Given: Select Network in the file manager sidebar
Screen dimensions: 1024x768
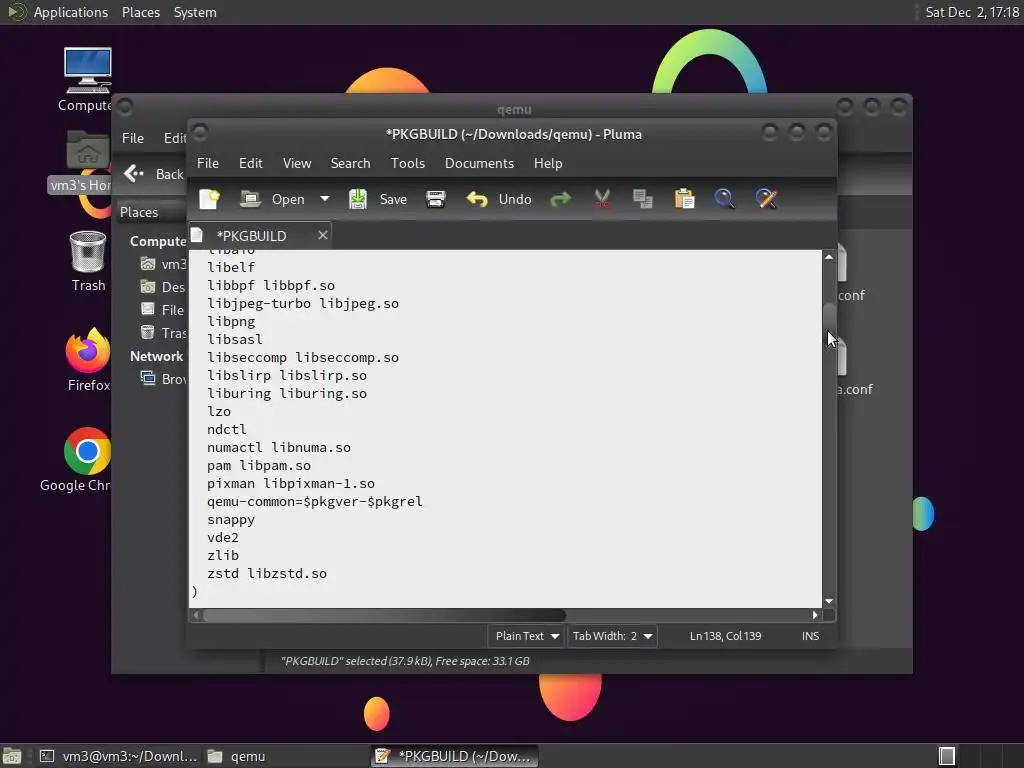Looking at the screenshot, I should [x=156, y=357].
